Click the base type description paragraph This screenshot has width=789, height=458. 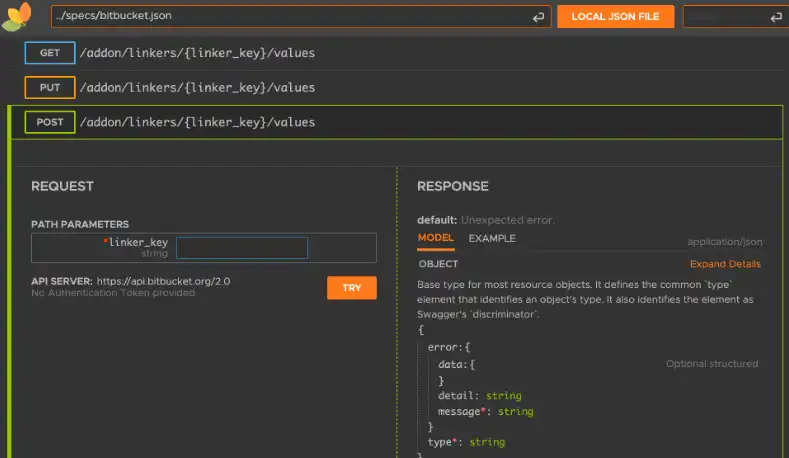coord(585,299)
